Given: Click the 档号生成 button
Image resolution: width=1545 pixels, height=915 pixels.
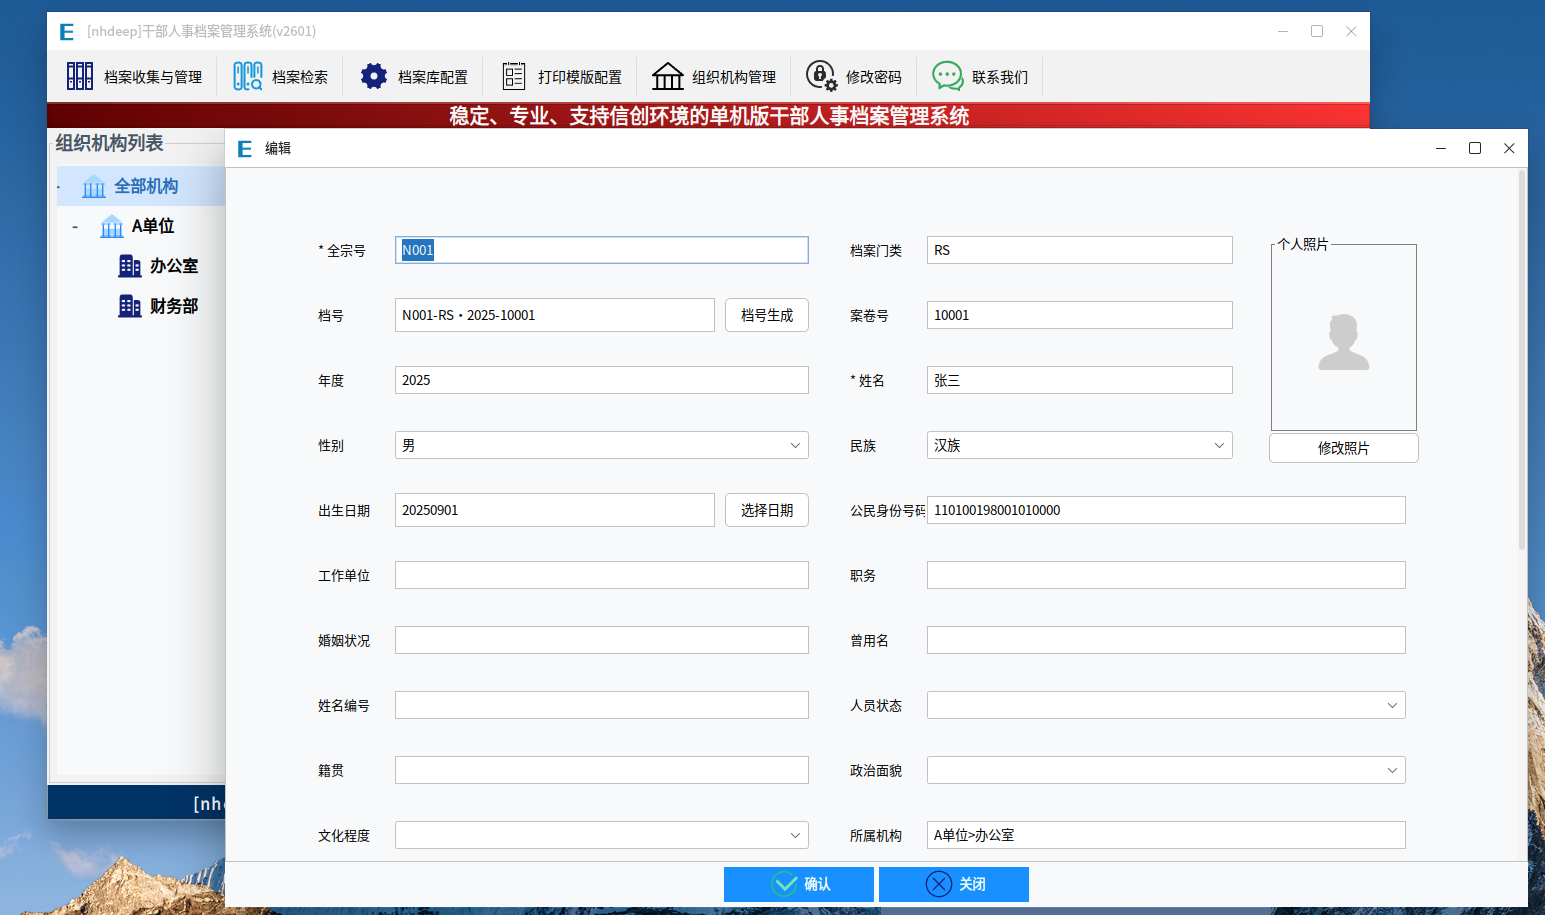Looking at the screenshot, I should tap(766, 315).
